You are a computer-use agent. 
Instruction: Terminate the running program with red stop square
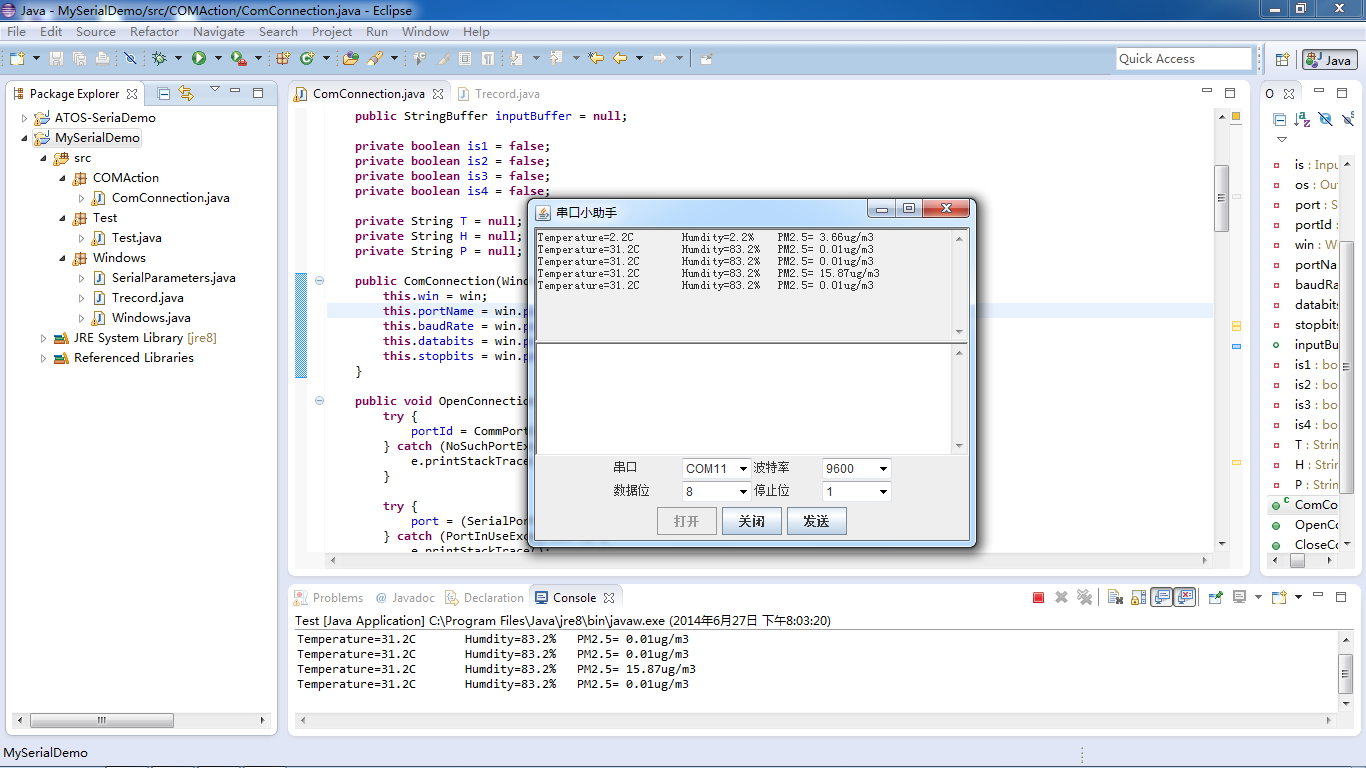[1038, 598]
